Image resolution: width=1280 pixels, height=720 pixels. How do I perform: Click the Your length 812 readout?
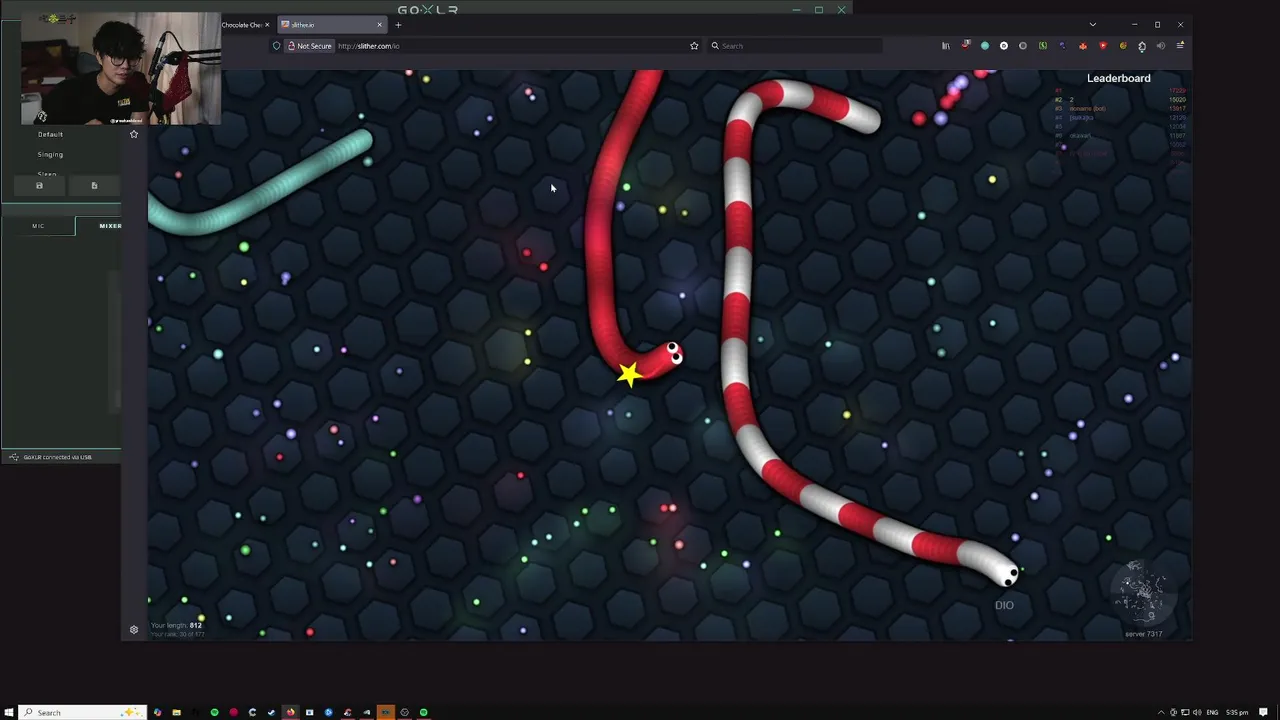coord(176,626)
